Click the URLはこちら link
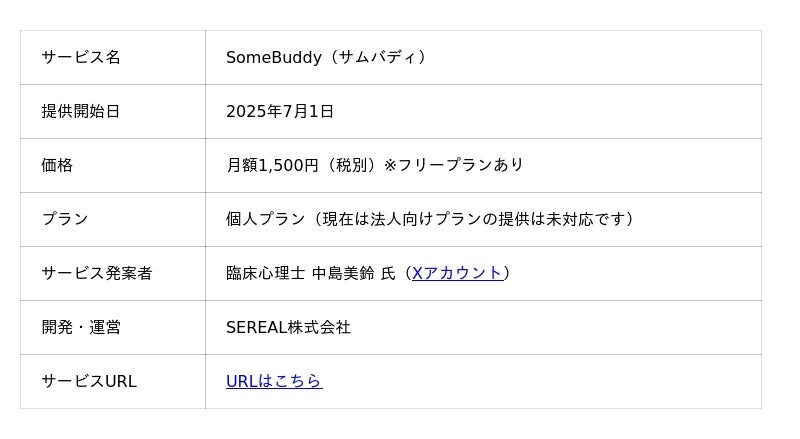Viewport: 800px width, 439px height. coord(274,381)
